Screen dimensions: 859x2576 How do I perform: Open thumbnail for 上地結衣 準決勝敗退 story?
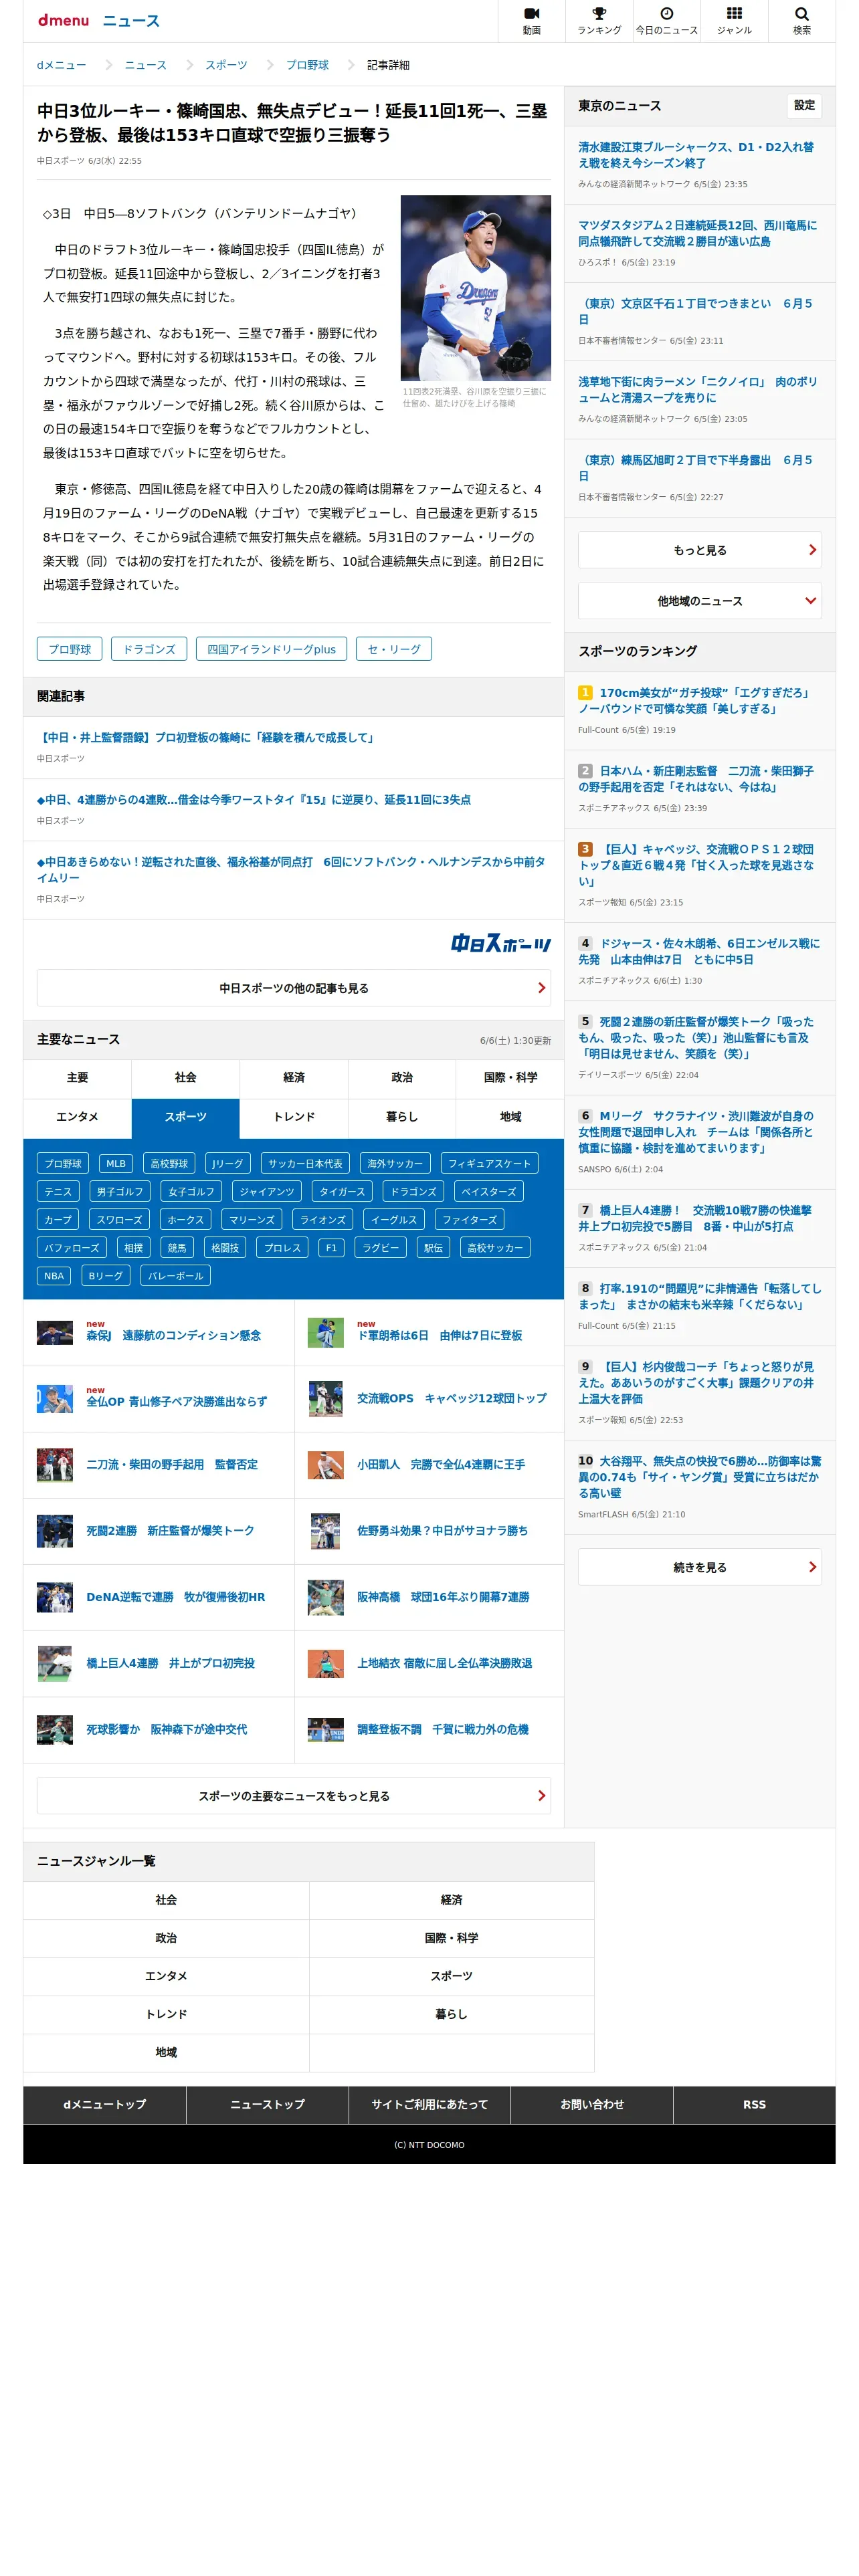click(x=326, y=1663)
